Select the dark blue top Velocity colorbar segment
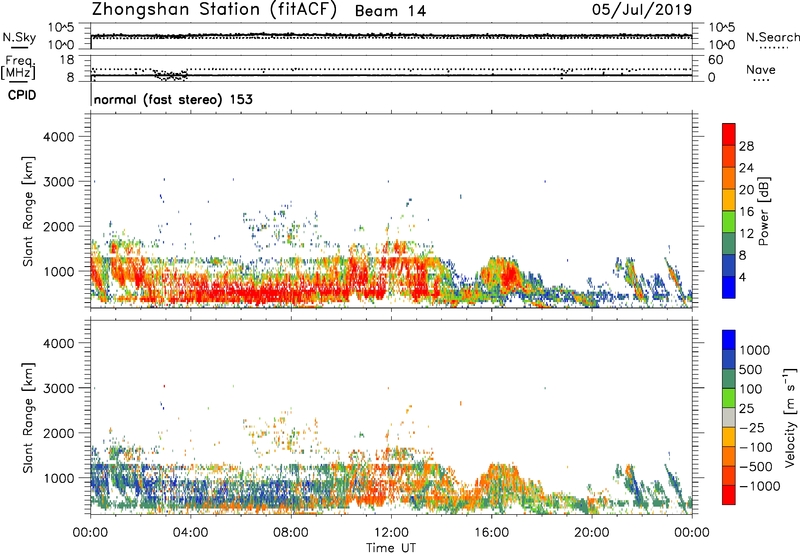The height and width of the screenshot is (554, 800). [730, 341]
